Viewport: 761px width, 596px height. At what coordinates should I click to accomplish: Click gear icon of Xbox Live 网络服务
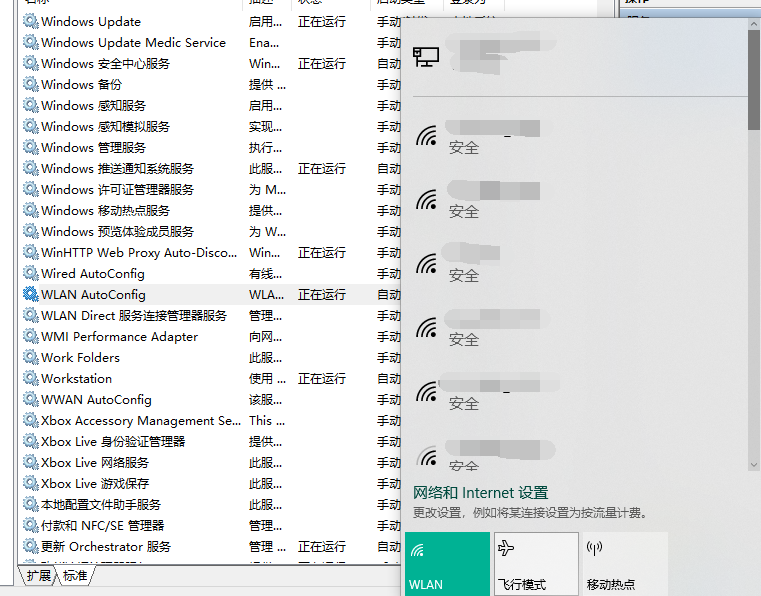click(31, 463)
